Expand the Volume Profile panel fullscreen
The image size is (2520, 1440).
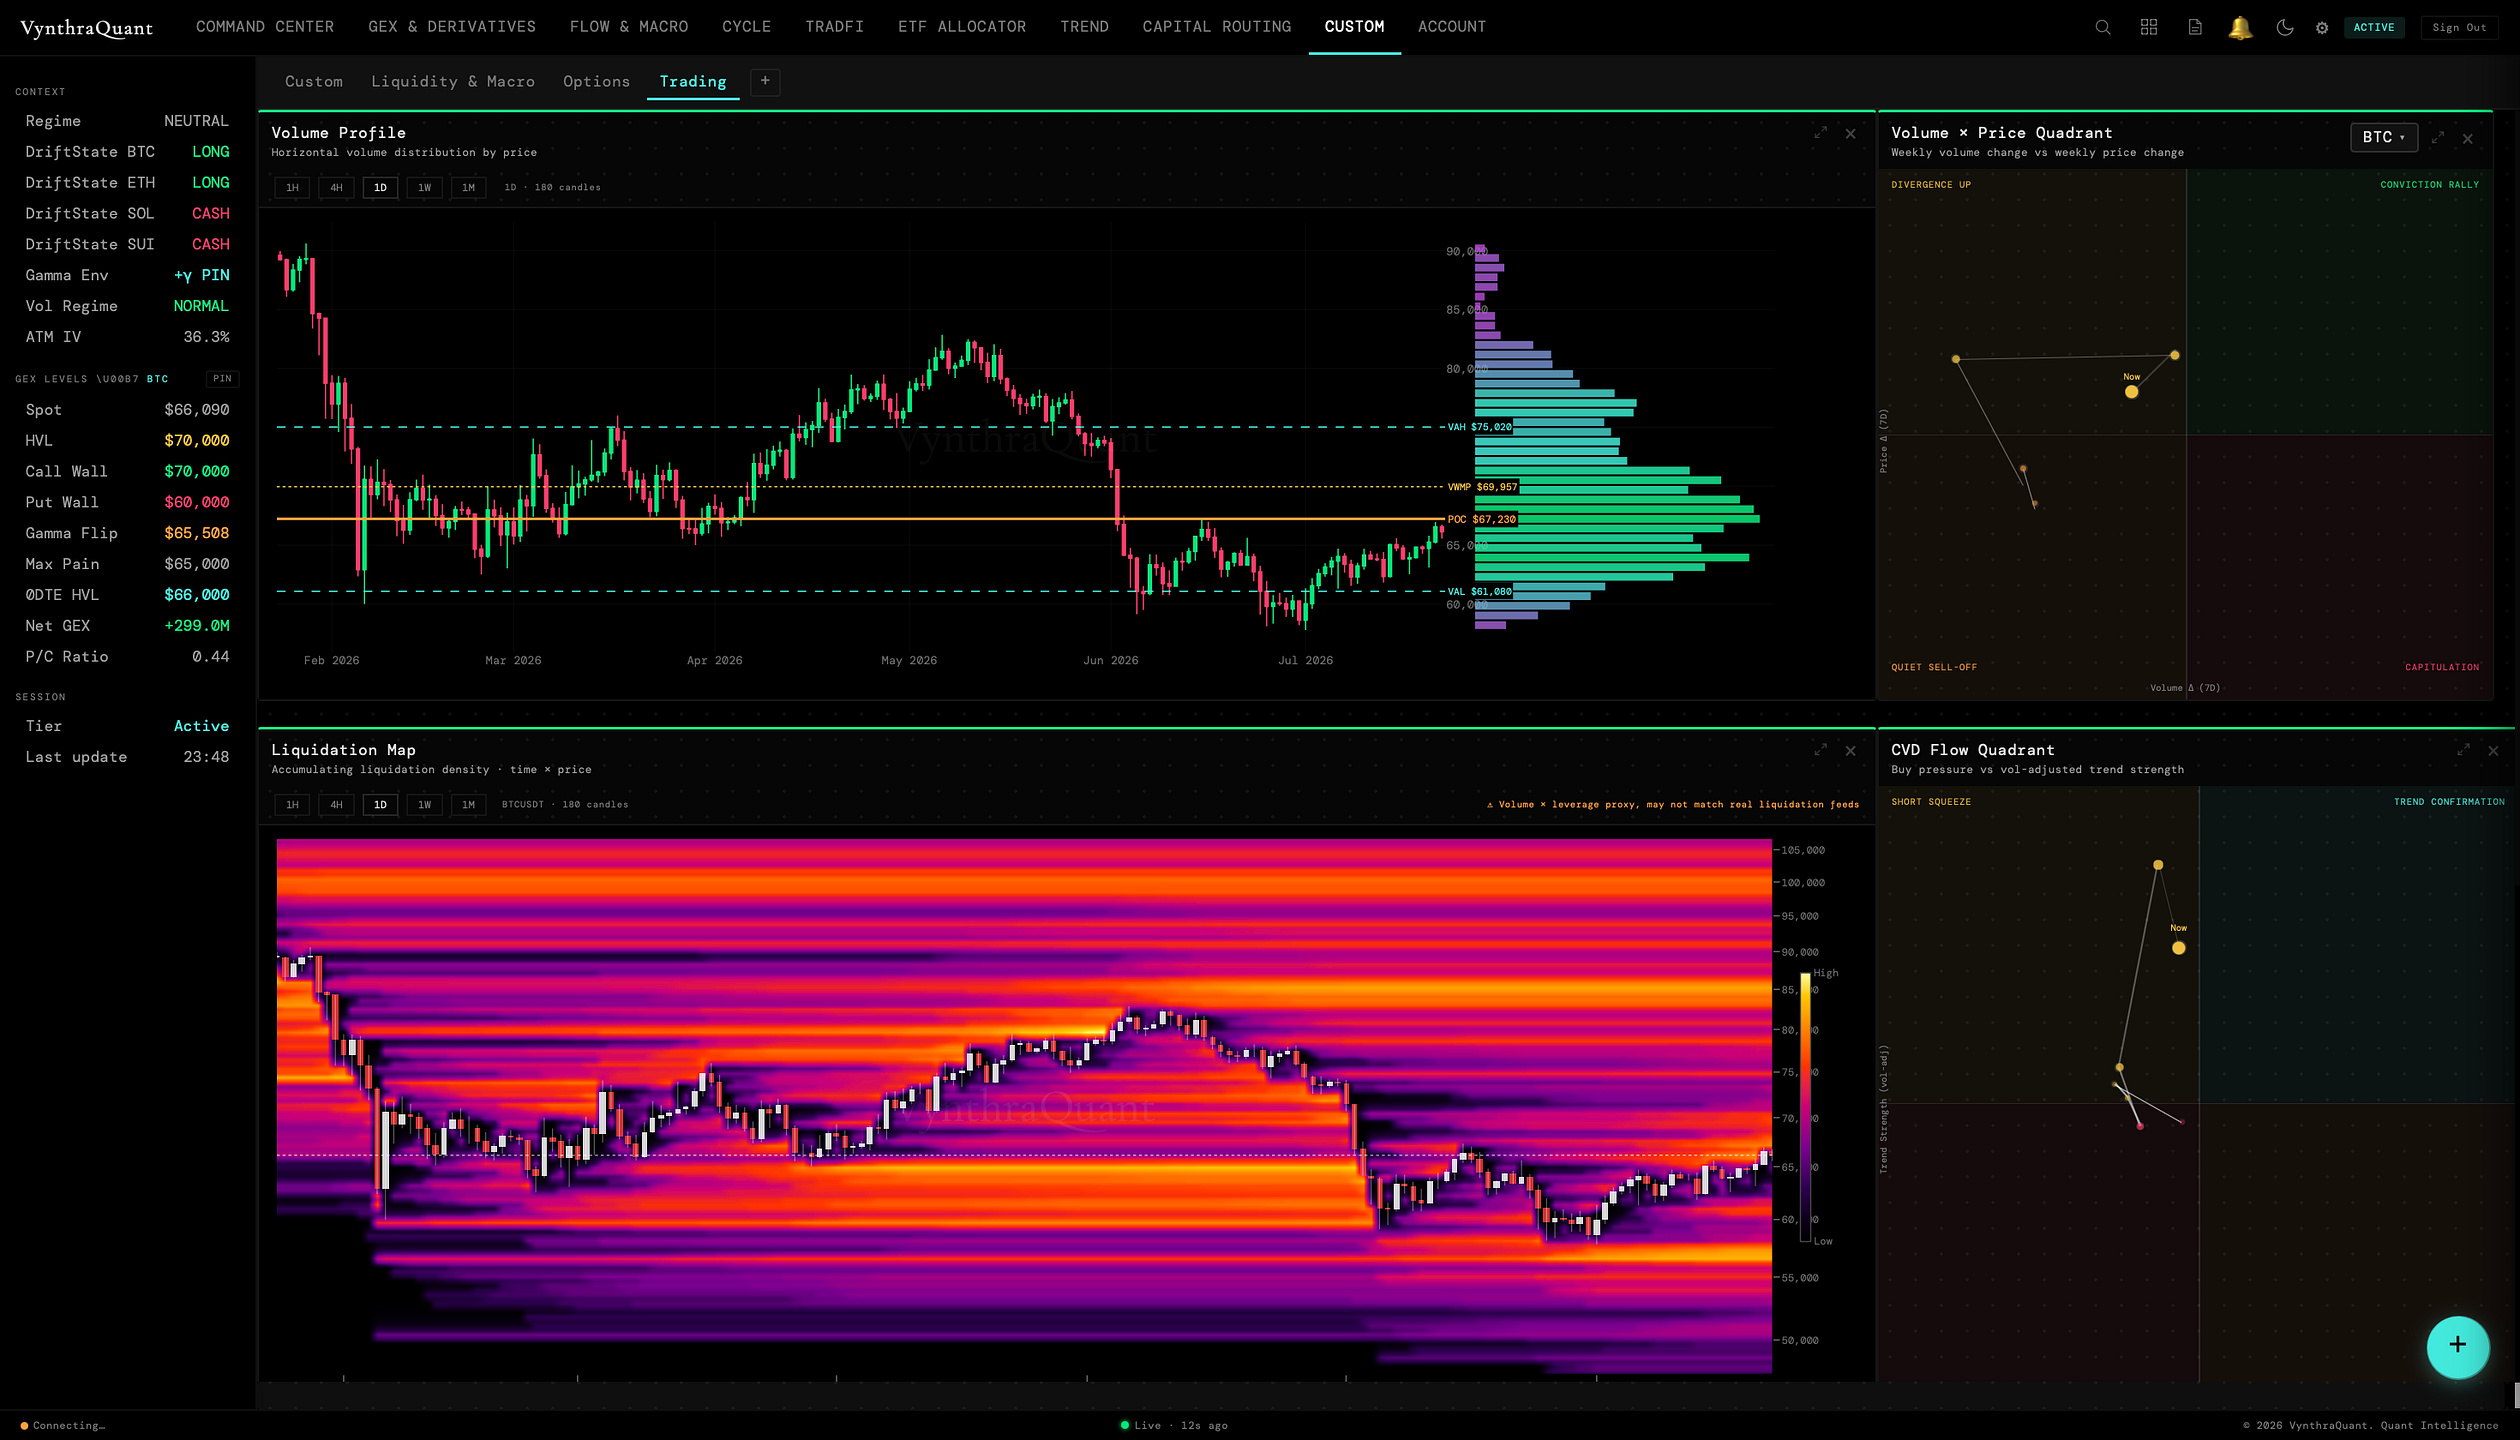click(x=1820, y=133)
